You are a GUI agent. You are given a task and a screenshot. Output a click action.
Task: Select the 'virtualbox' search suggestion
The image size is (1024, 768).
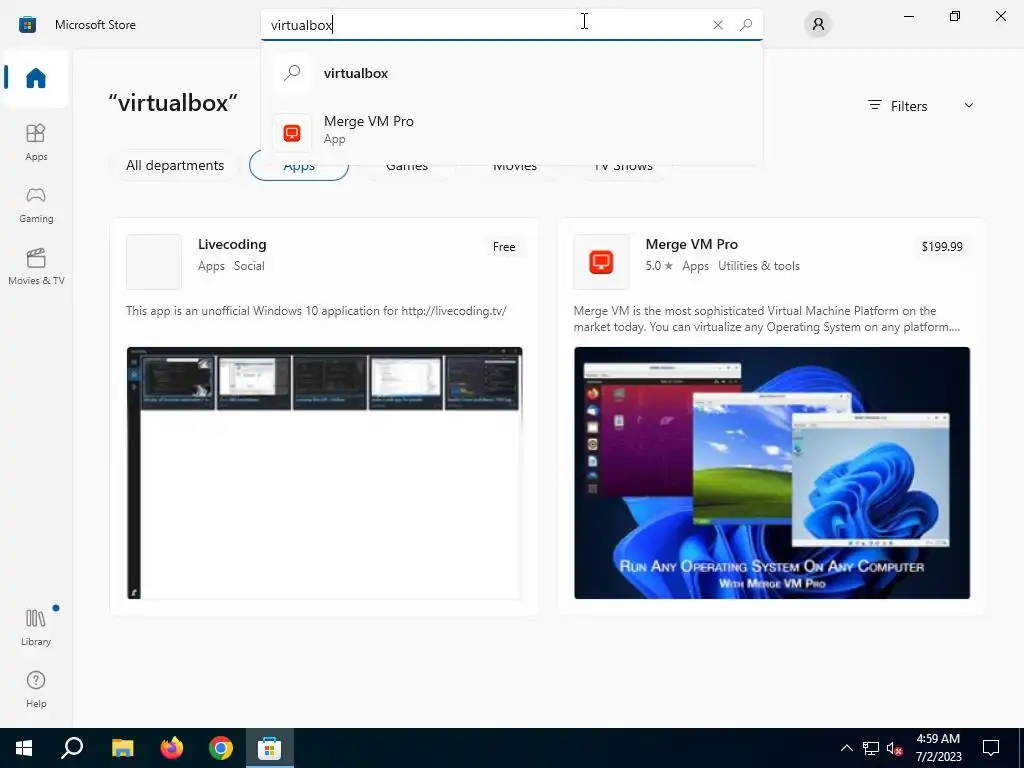coord(511,73)
